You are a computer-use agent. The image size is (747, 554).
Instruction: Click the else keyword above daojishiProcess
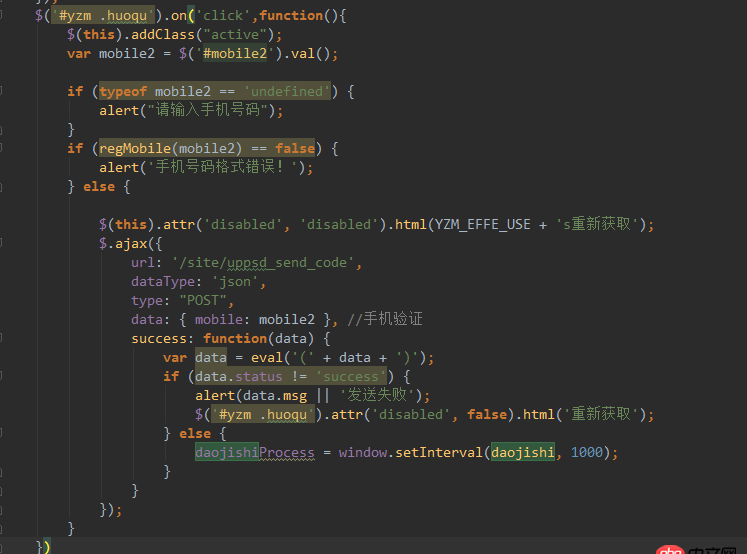(x=195, y=433)
